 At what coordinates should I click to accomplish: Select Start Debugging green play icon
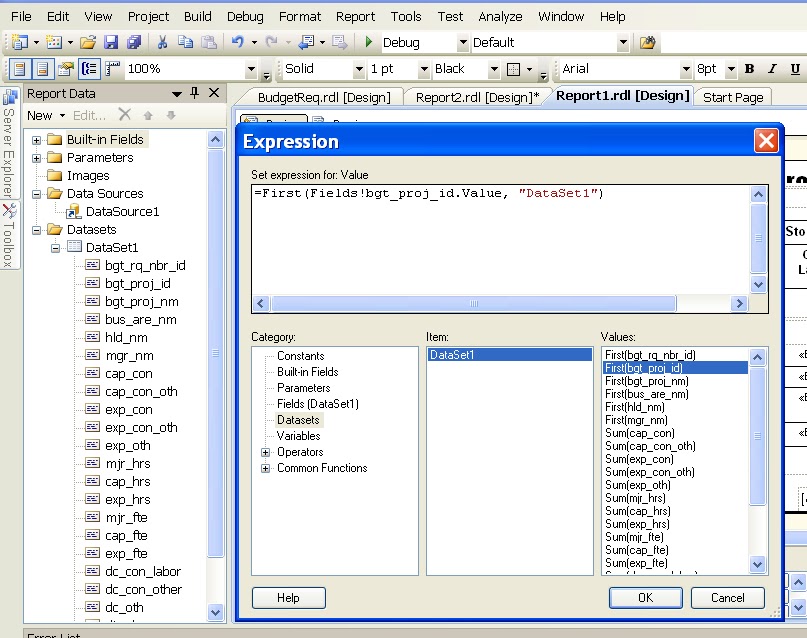(368, 43)
